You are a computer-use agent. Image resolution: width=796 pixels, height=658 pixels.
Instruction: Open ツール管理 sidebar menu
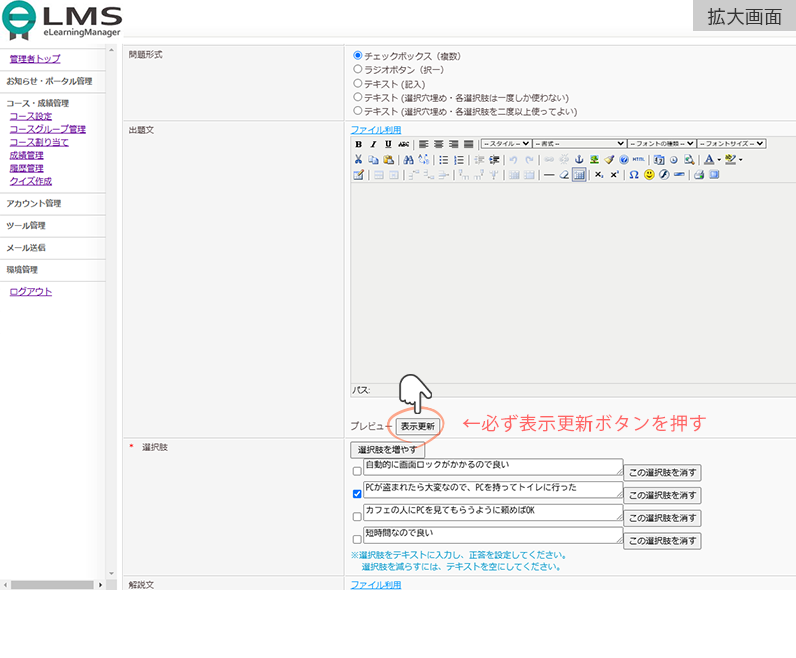coord(26,225)
